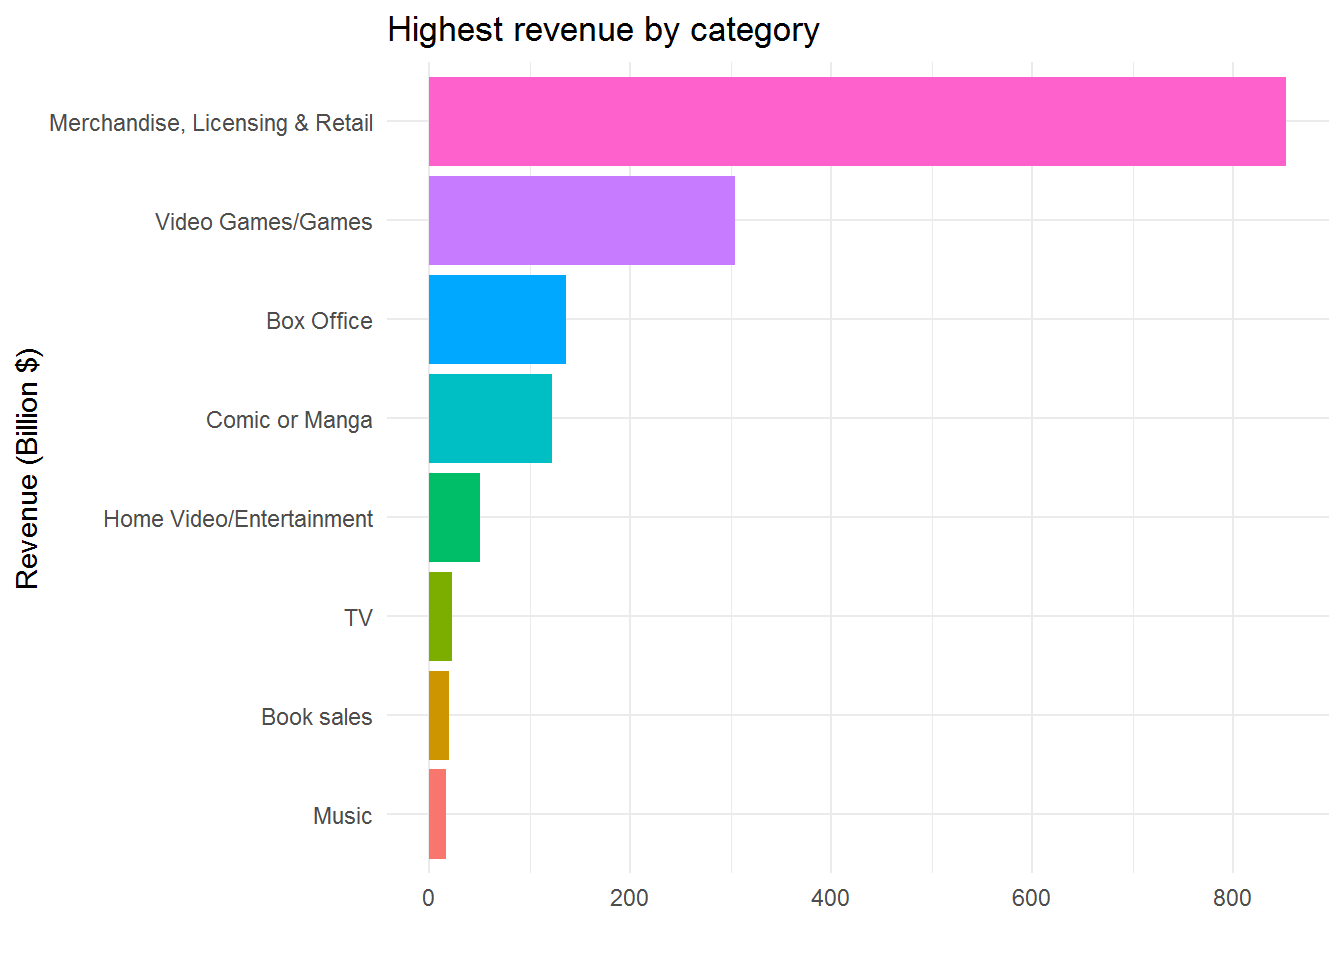Click the Video Games/Games purple bar

(x=580, y=220)
